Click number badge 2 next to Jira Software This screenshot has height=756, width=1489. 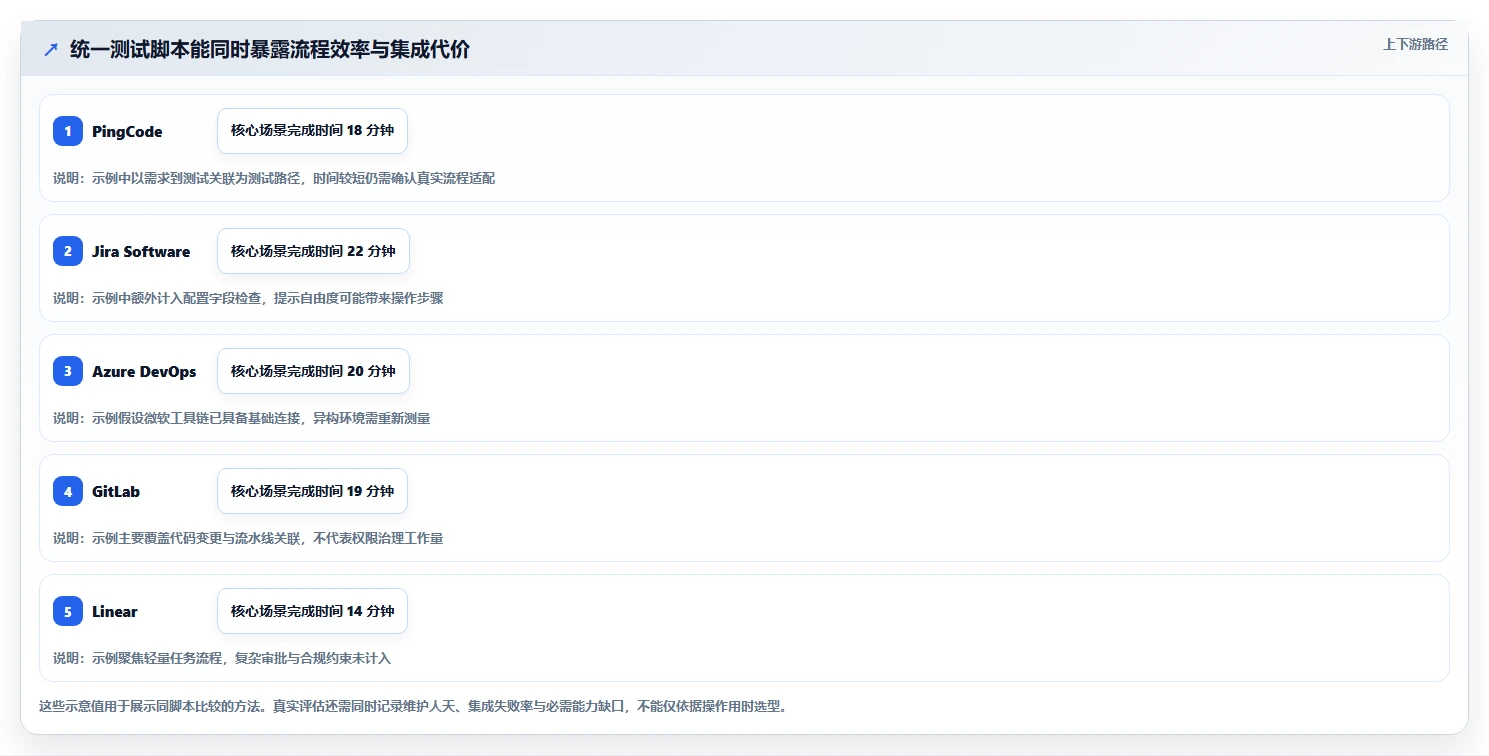(68, 251)
